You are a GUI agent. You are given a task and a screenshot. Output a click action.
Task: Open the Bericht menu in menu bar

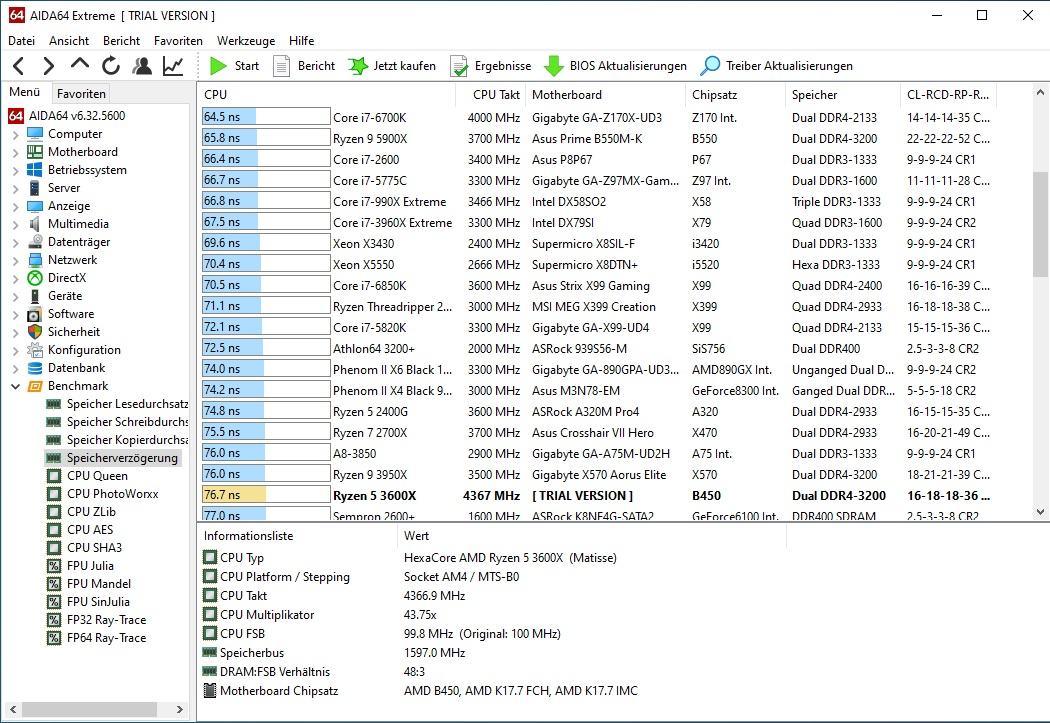pyautogui.click(x=121, y=41)
